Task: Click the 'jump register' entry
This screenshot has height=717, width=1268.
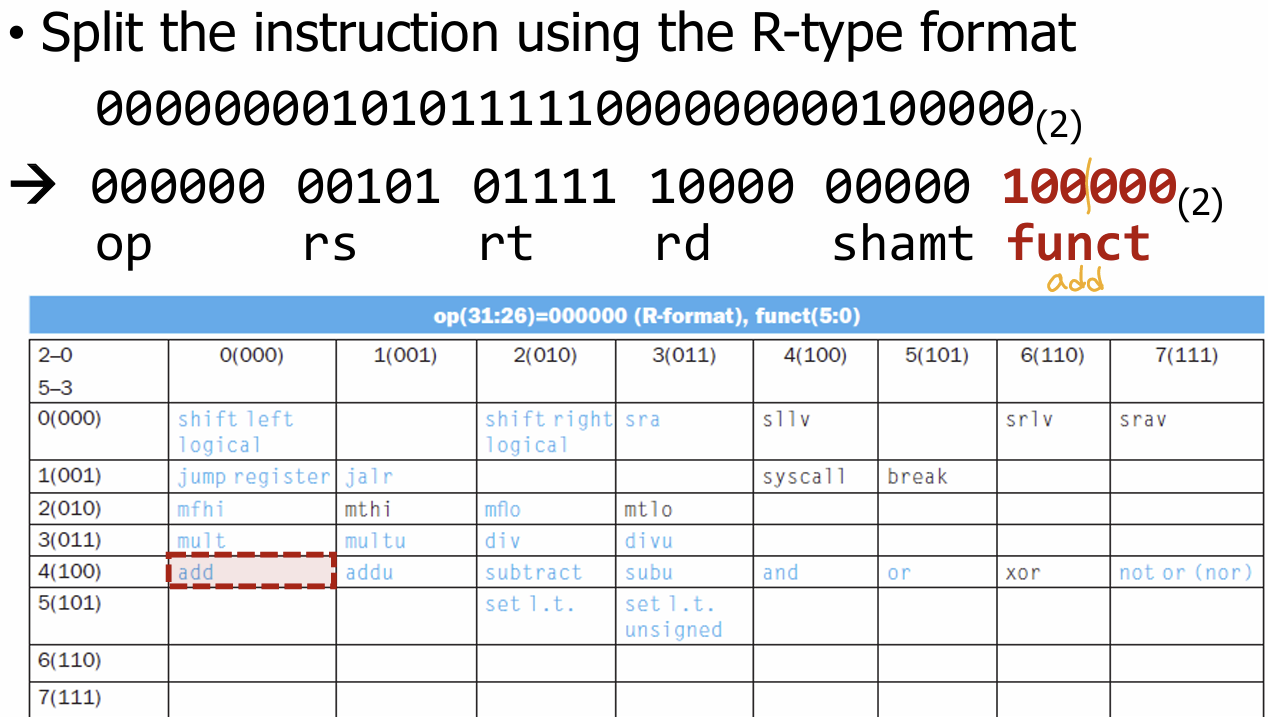Action: tap(254, 477)
